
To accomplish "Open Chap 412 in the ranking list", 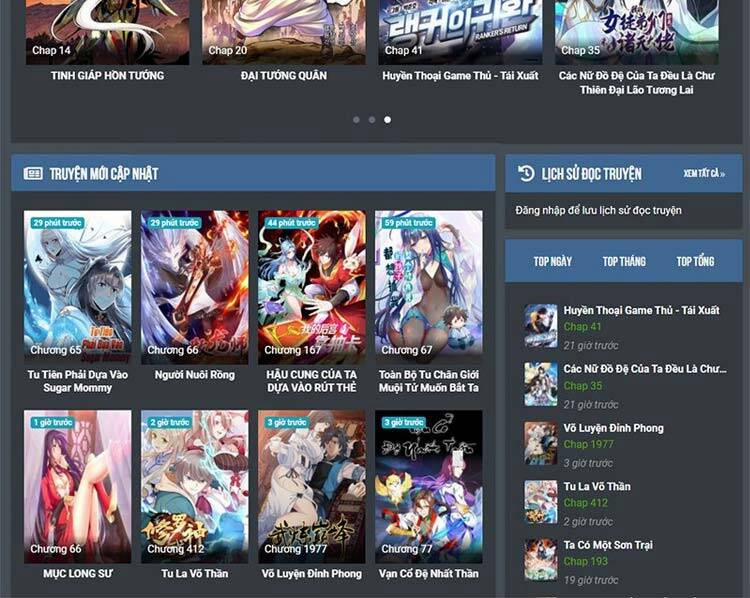I will 585,503.
